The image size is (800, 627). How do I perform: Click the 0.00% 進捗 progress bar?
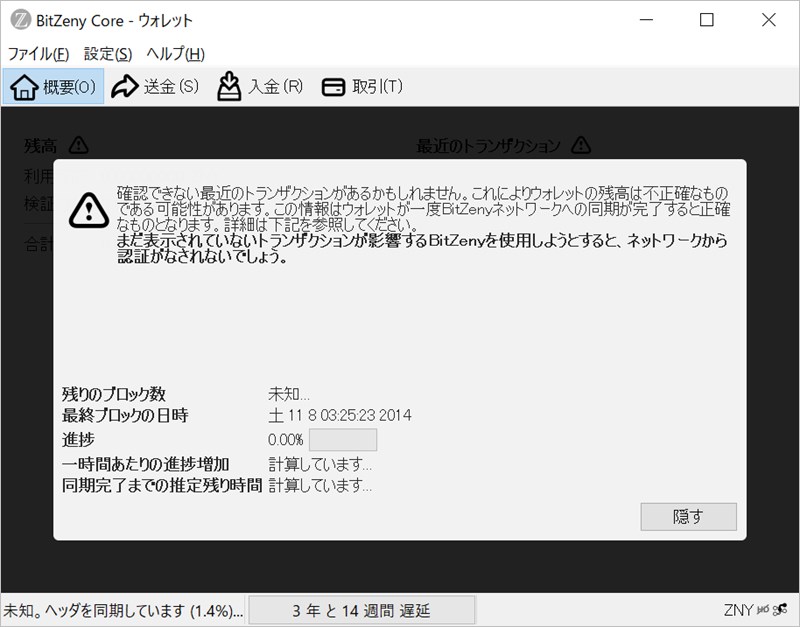[x=343, y=440]
